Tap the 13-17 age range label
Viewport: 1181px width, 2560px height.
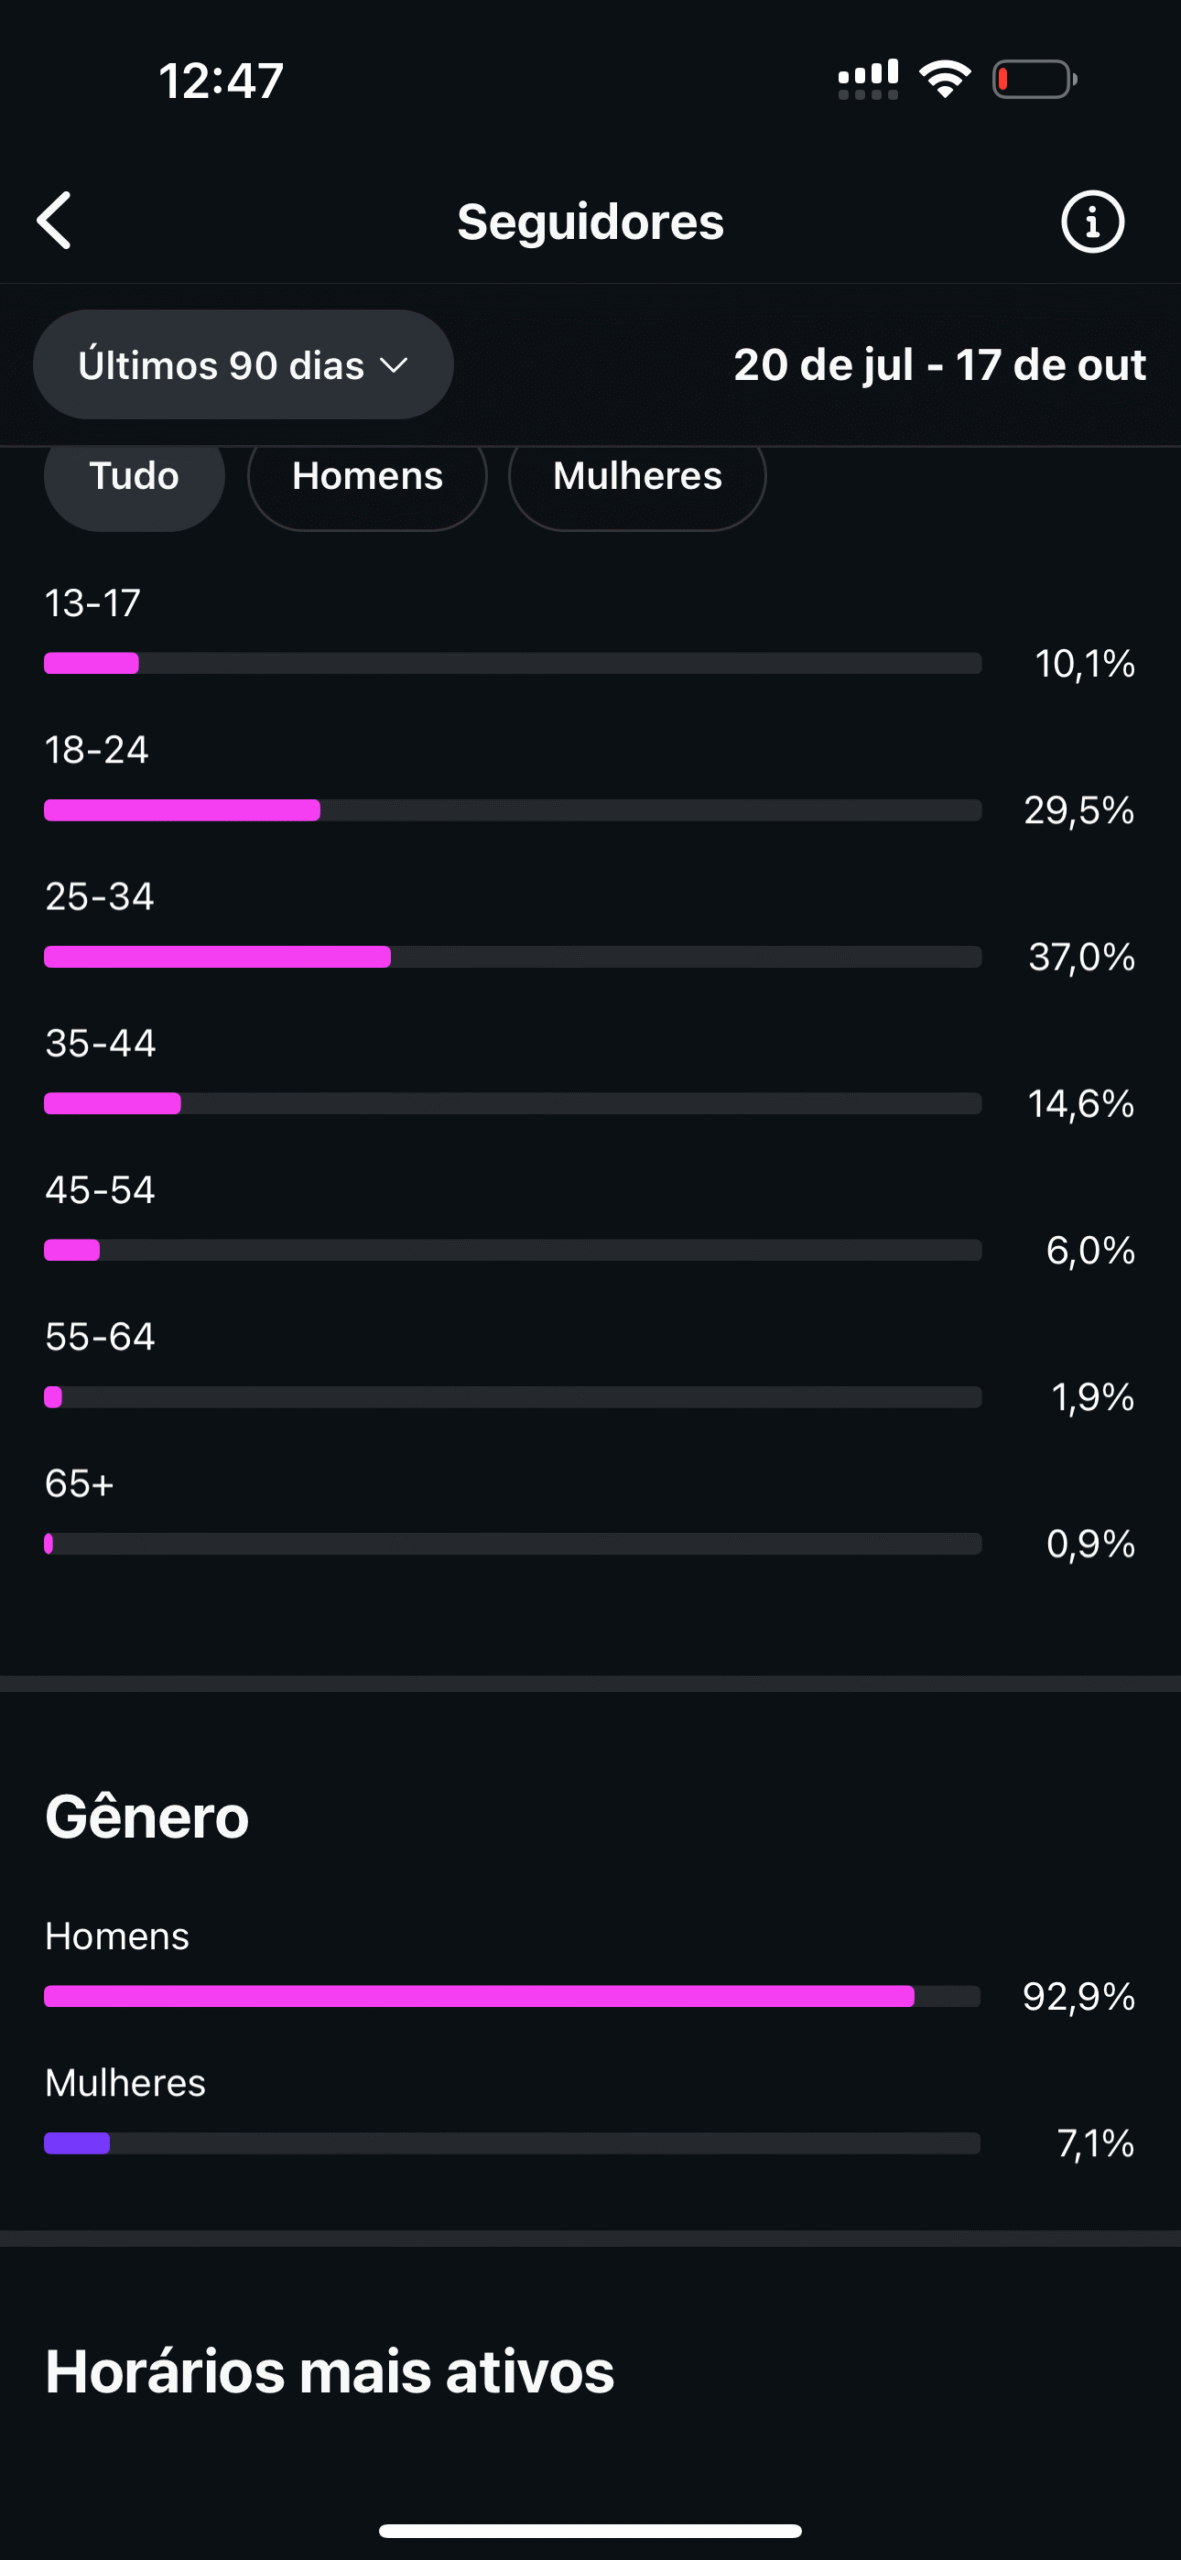[x=93, y=603]
